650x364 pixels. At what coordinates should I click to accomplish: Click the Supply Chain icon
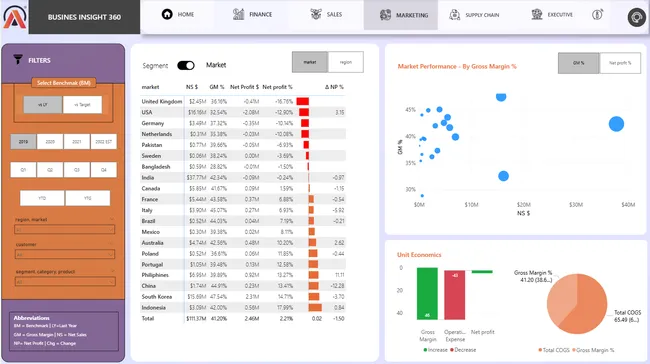[455, 15]
